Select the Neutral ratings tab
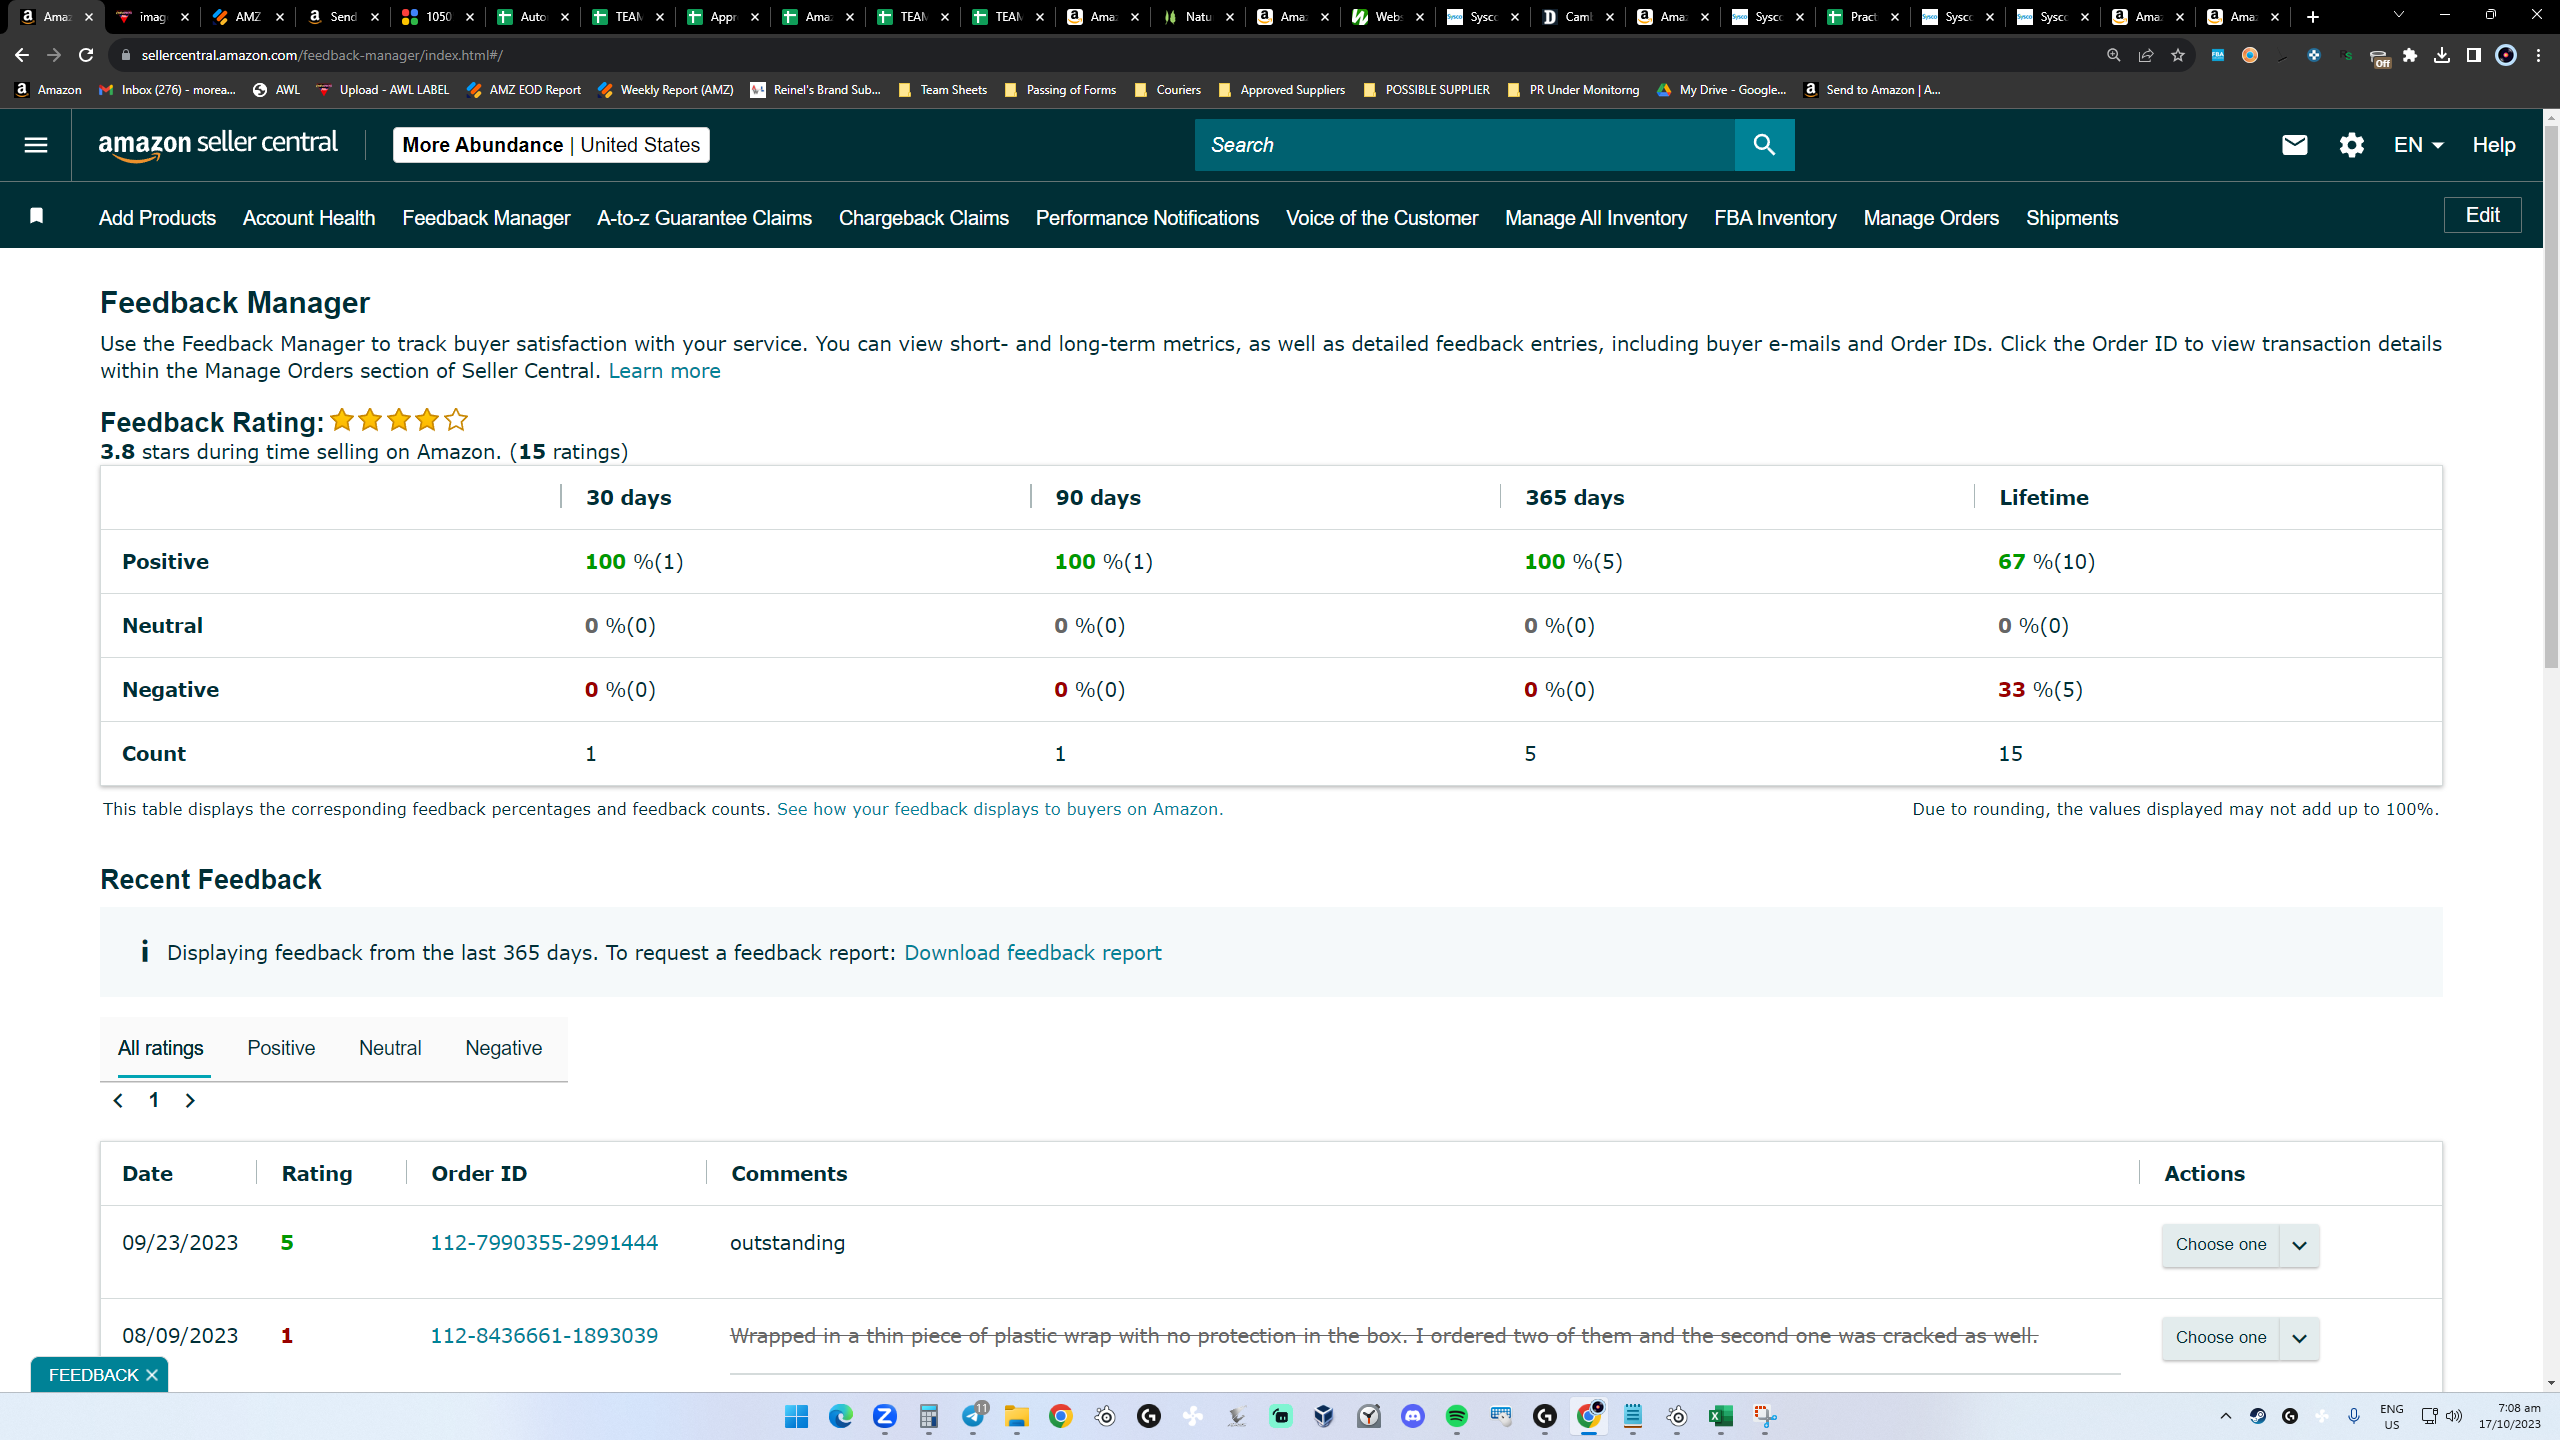This screenshot has width=2560, height=1440. (x=390, y=1048)
